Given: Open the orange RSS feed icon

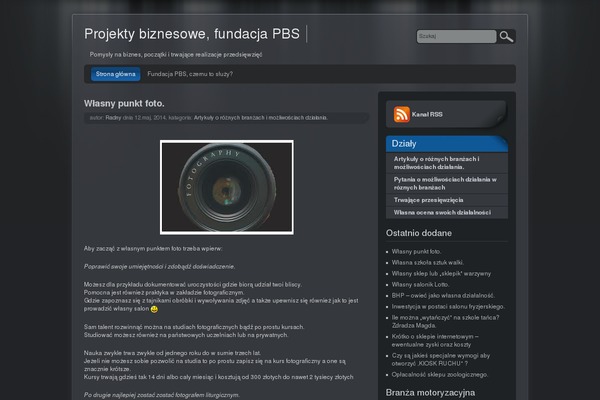Looking at the screenshot, I should pos(401,114).
